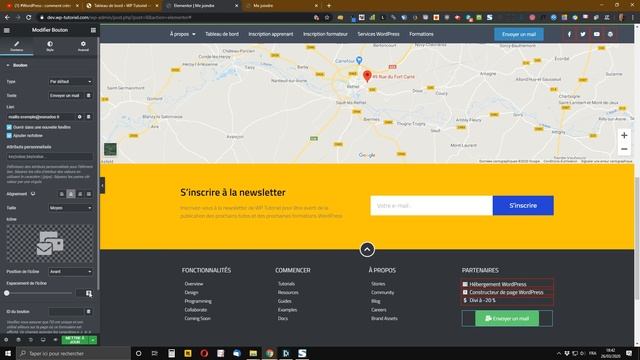The height and width of the screenshot is (360, 640).
Task: Click green footer Envoyer un mail button
Action: pos(507,318)
